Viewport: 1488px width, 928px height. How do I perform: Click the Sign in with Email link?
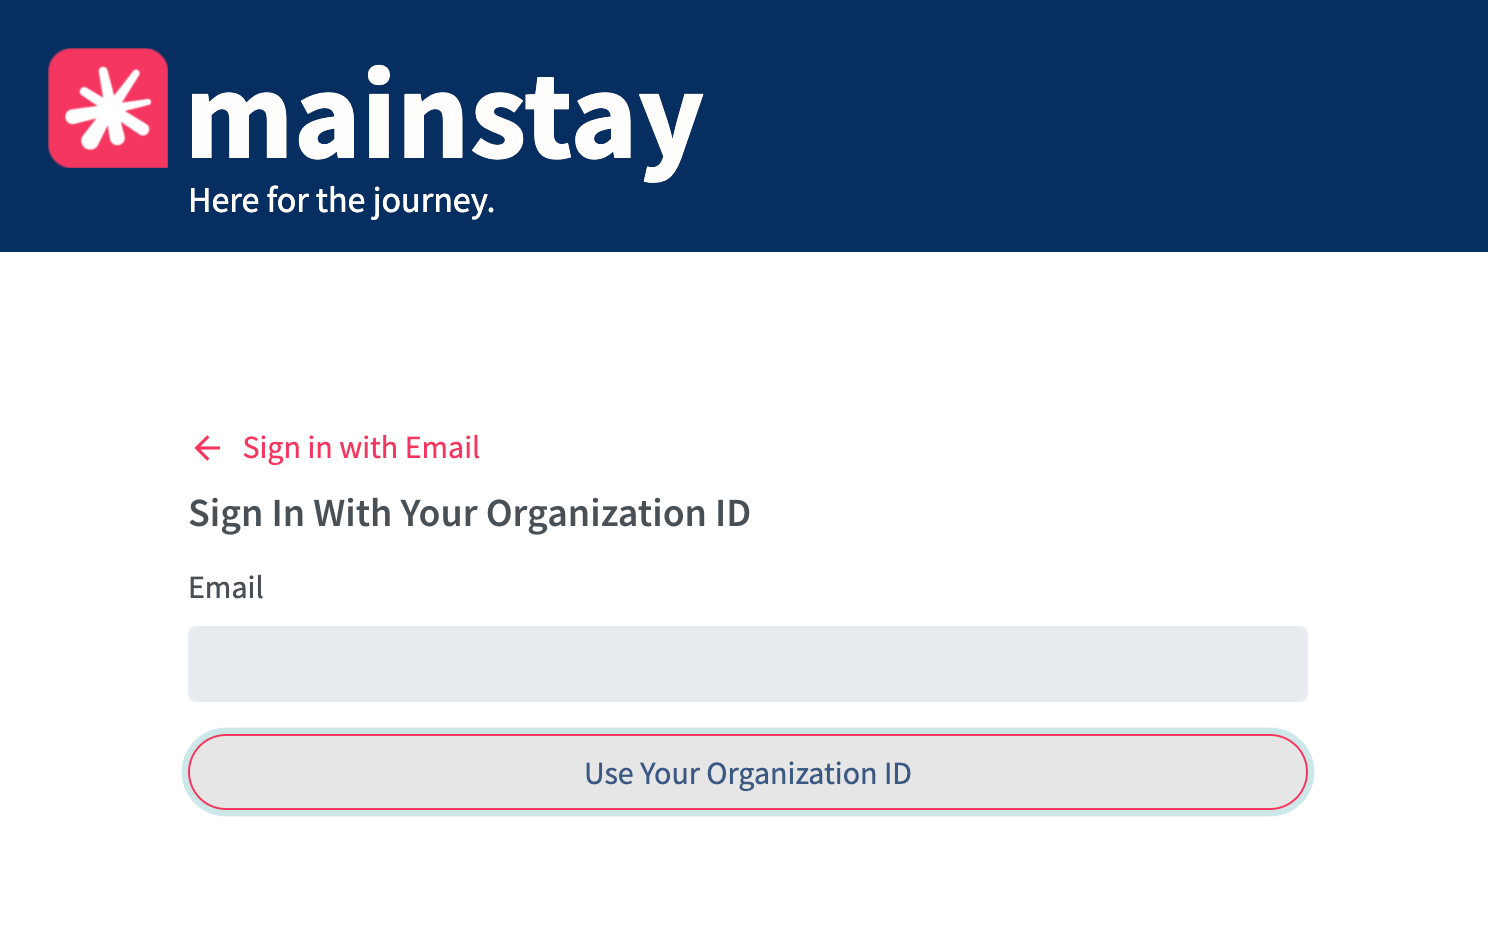[361, 448]
